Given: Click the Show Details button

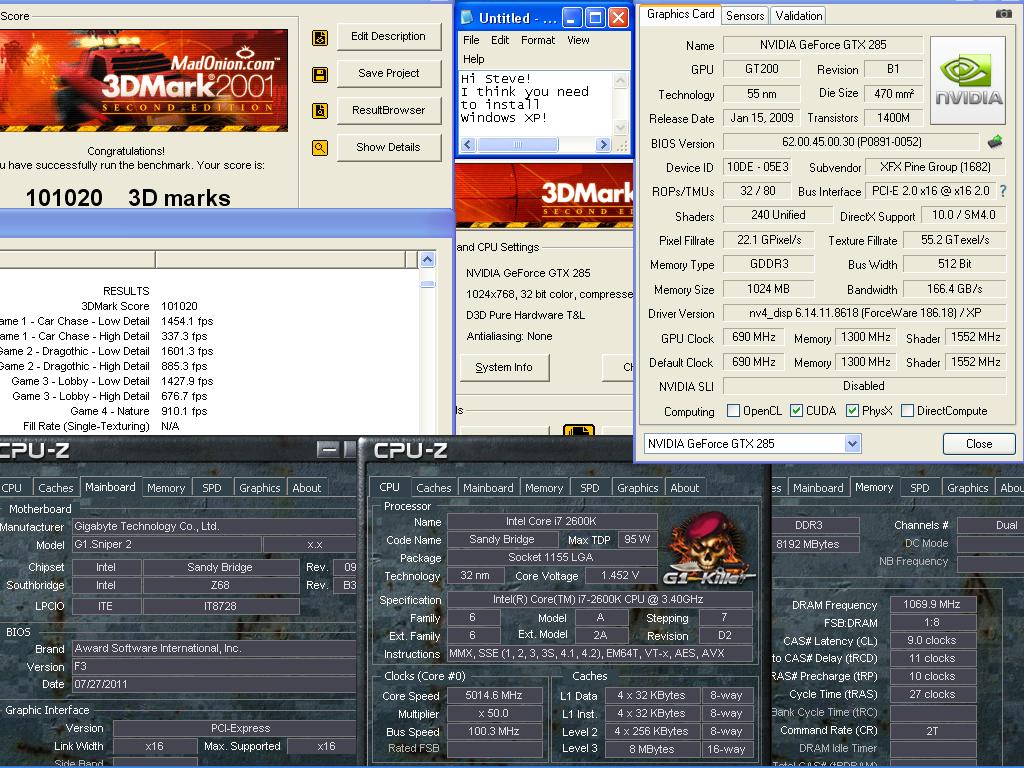Looking at the screenshot, I should 389,148.
